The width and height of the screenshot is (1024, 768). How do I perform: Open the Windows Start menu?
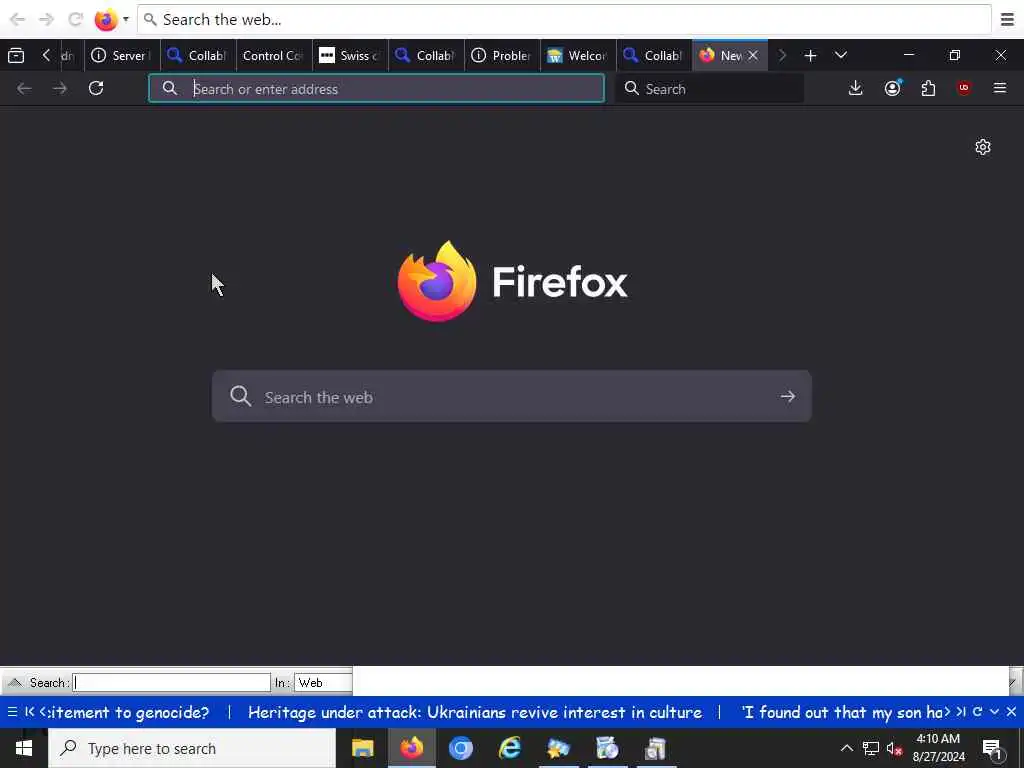[x=24, y=748]
